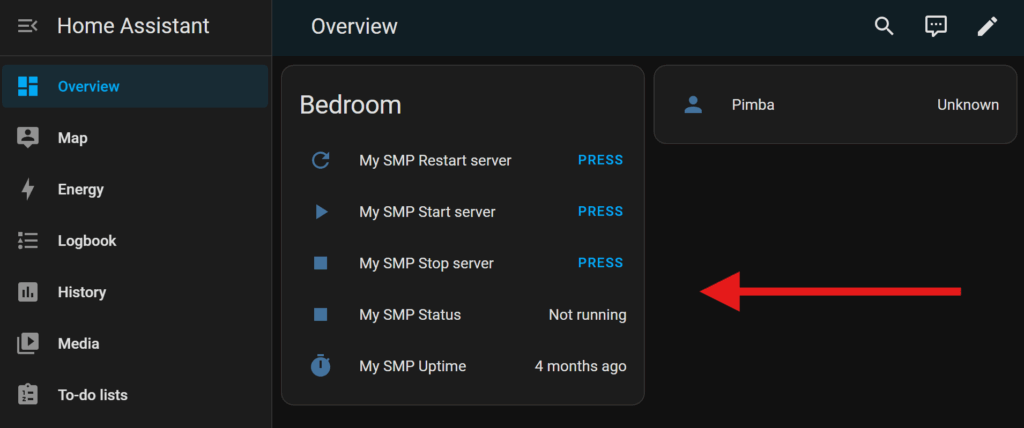Open the Assist chat icon
The width and height of the screenshot is (1024, 428).
coord(935,27)
